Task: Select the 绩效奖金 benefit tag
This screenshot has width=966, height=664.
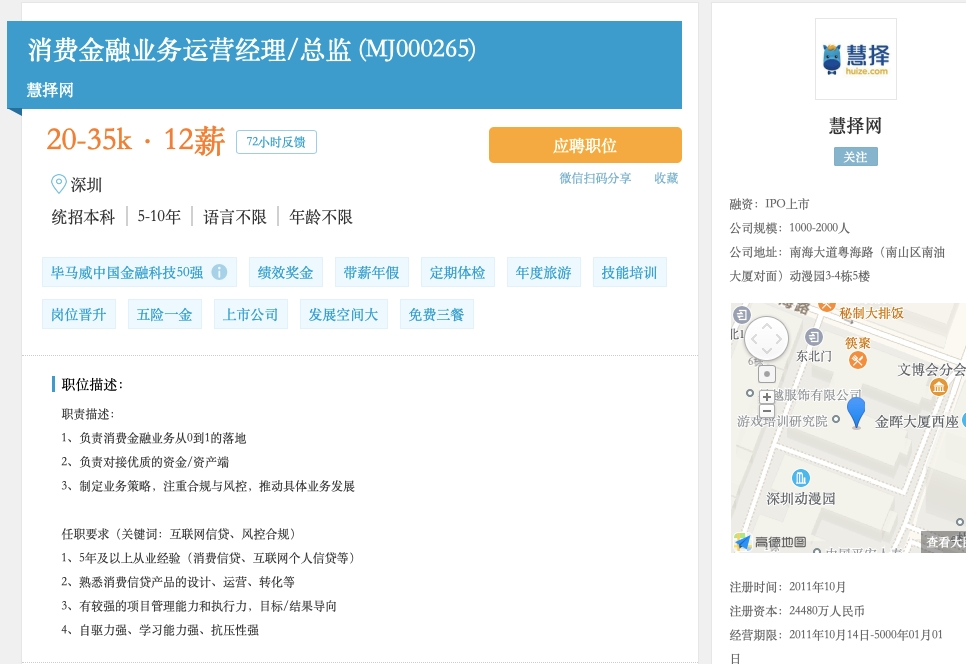Action: click(285, 272)
